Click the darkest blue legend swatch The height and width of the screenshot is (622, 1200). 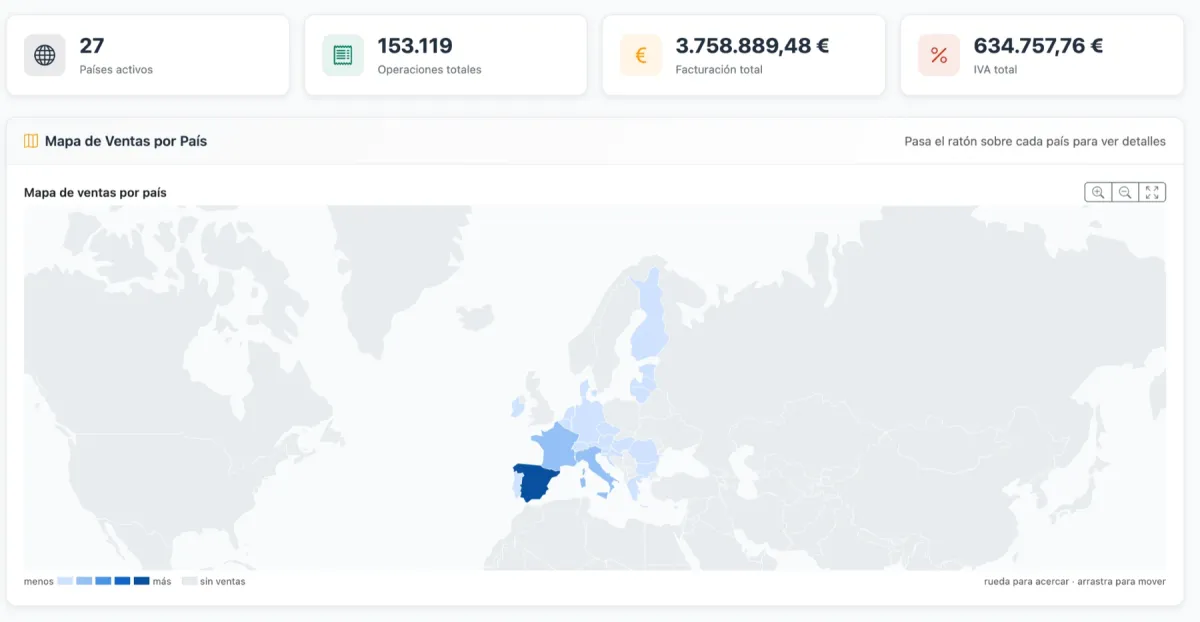pos(141,581)
